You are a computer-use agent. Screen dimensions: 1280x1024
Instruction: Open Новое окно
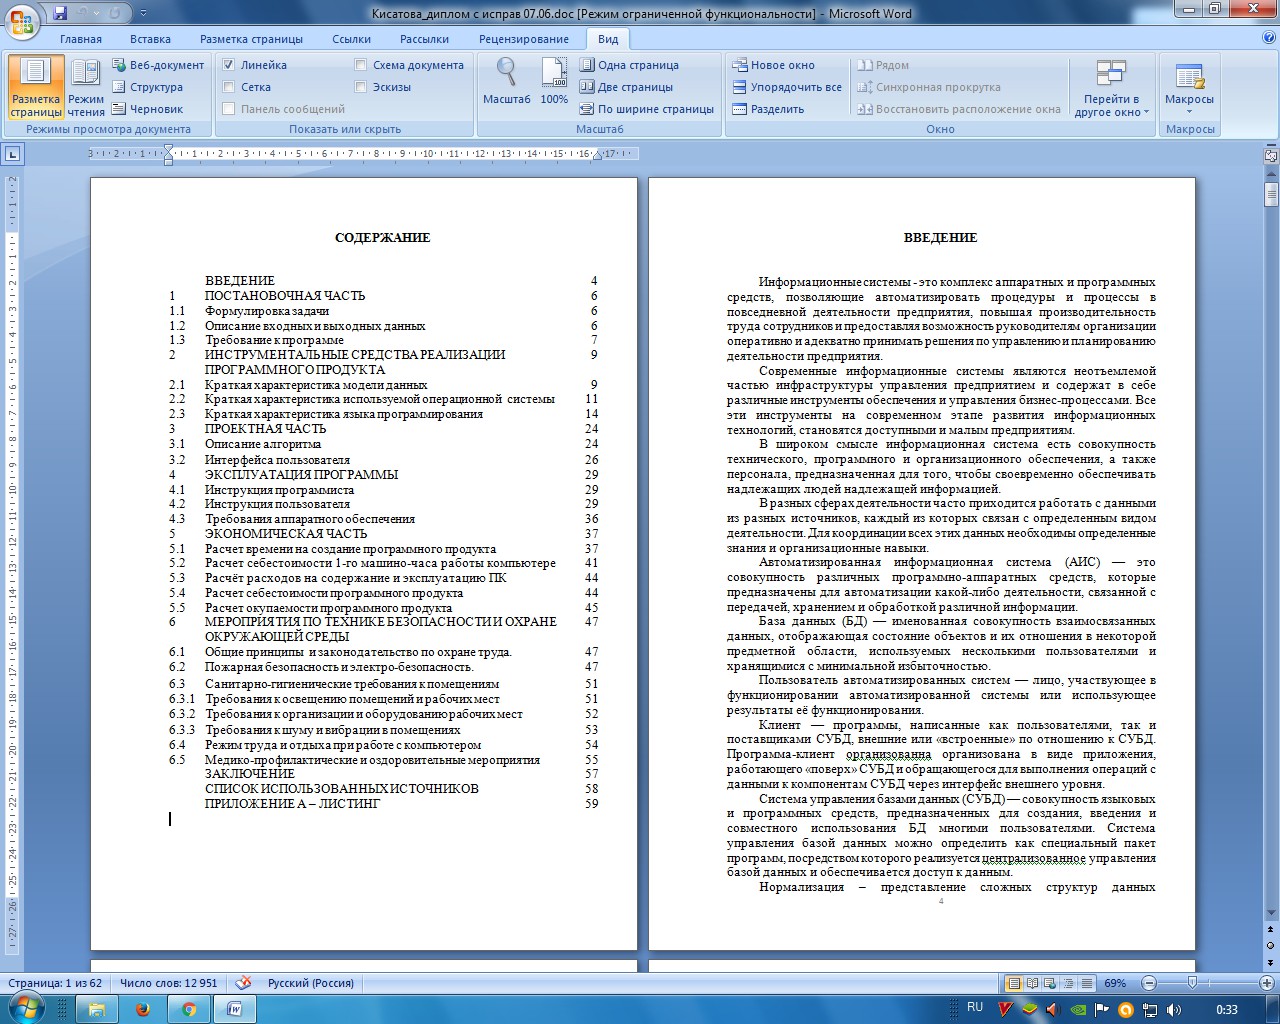[773, 65]
